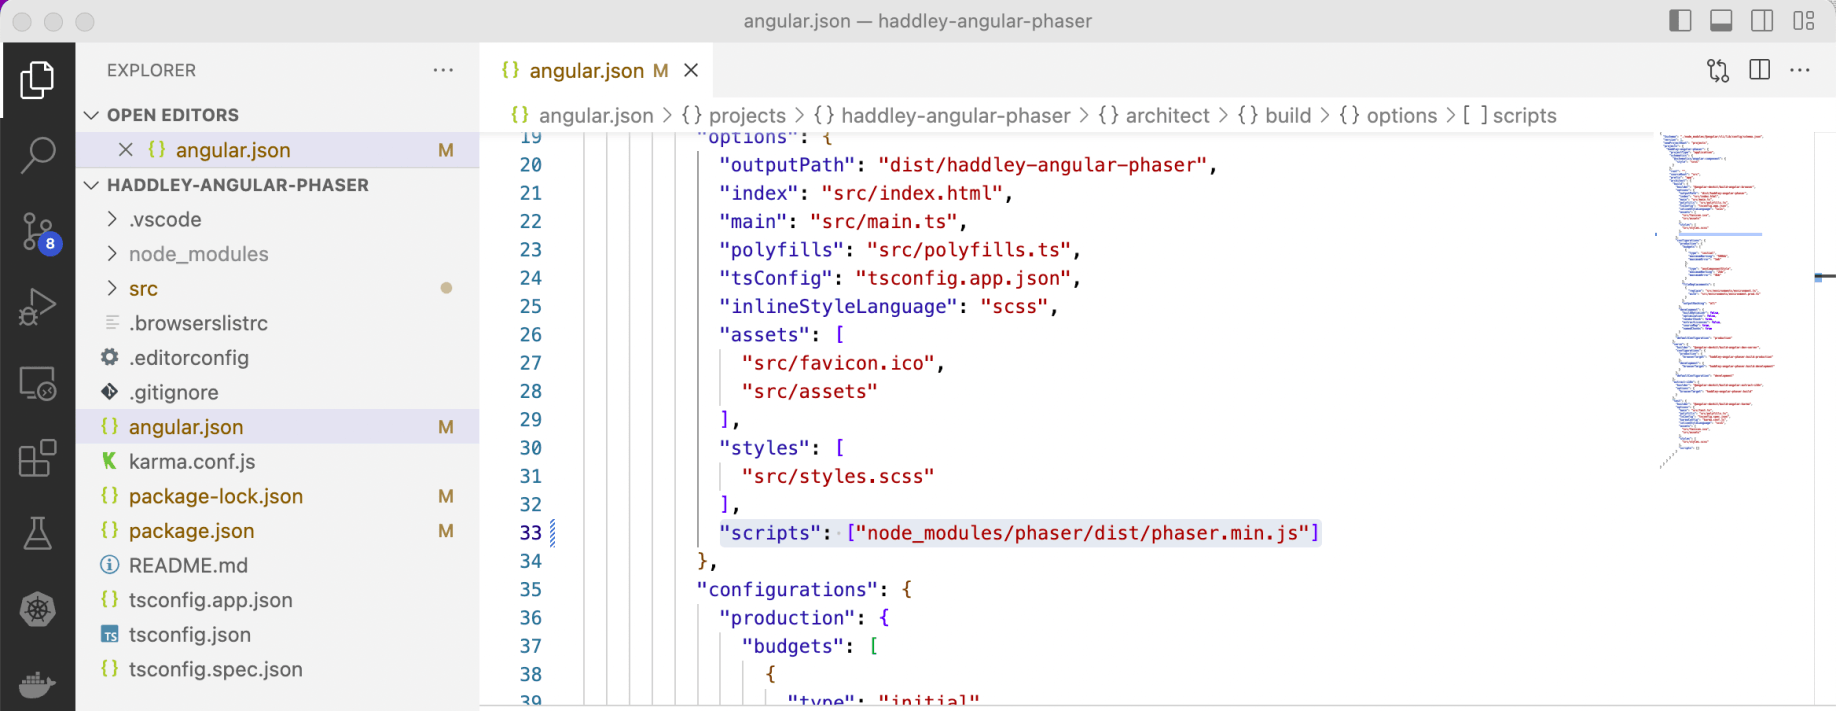The width and height of the screenshot is (1836, 711).
Task: Open package.json file
Action: click(x=278, y=531)
